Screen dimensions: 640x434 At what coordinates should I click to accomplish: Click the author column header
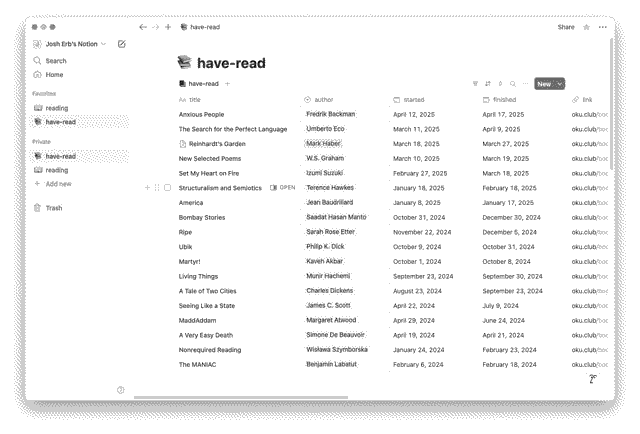(319, 100)
